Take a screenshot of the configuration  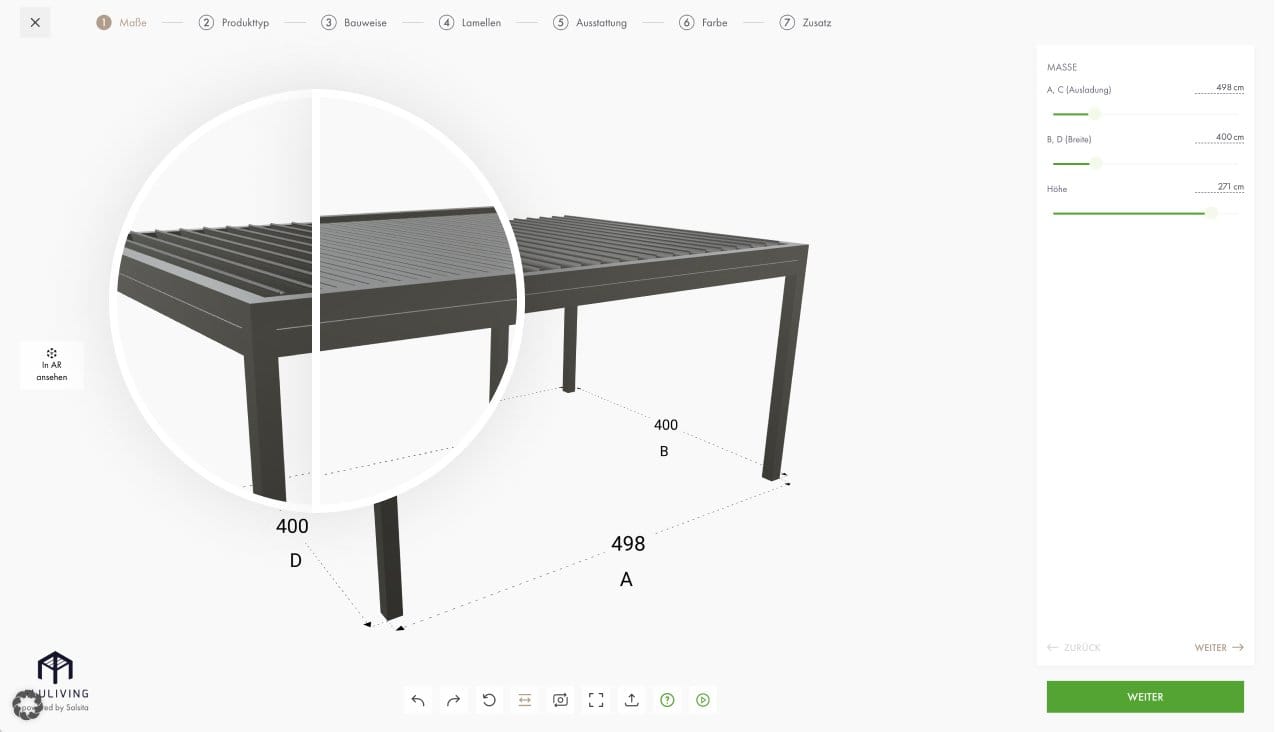point(560,700)
